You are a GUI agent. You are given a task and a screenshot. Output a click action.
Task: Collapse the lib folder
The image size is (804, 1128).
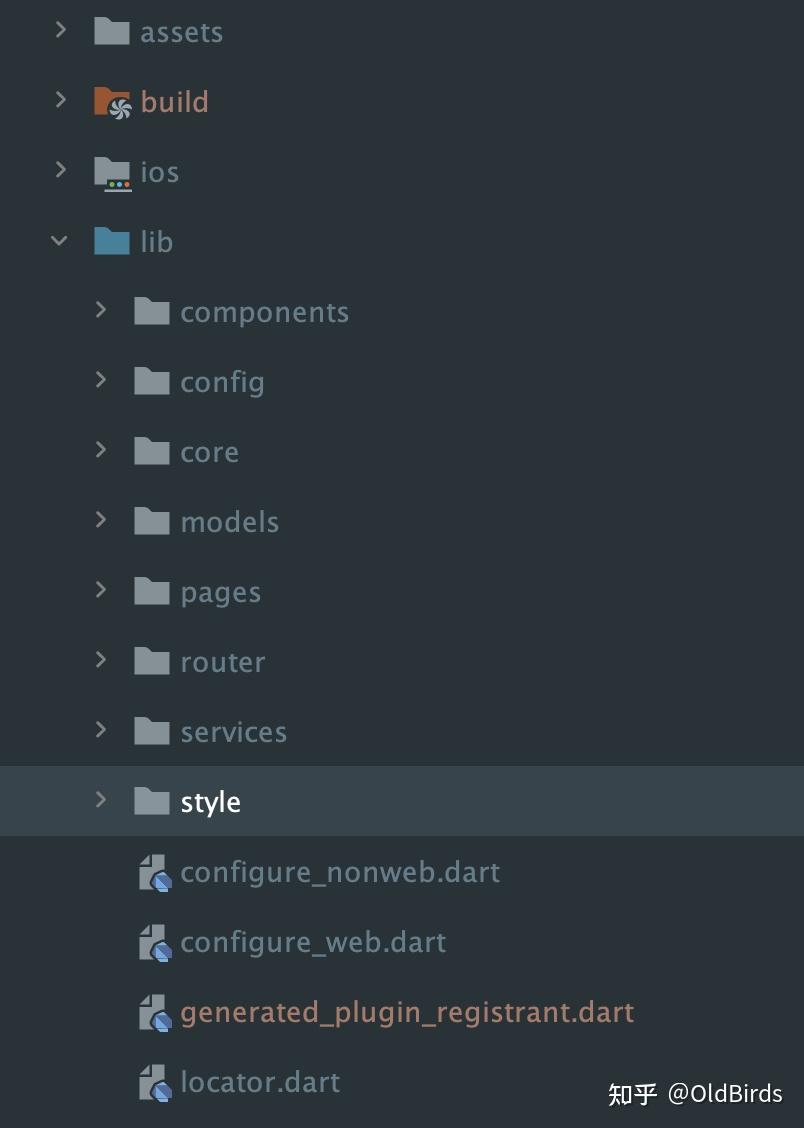(58, 241)
